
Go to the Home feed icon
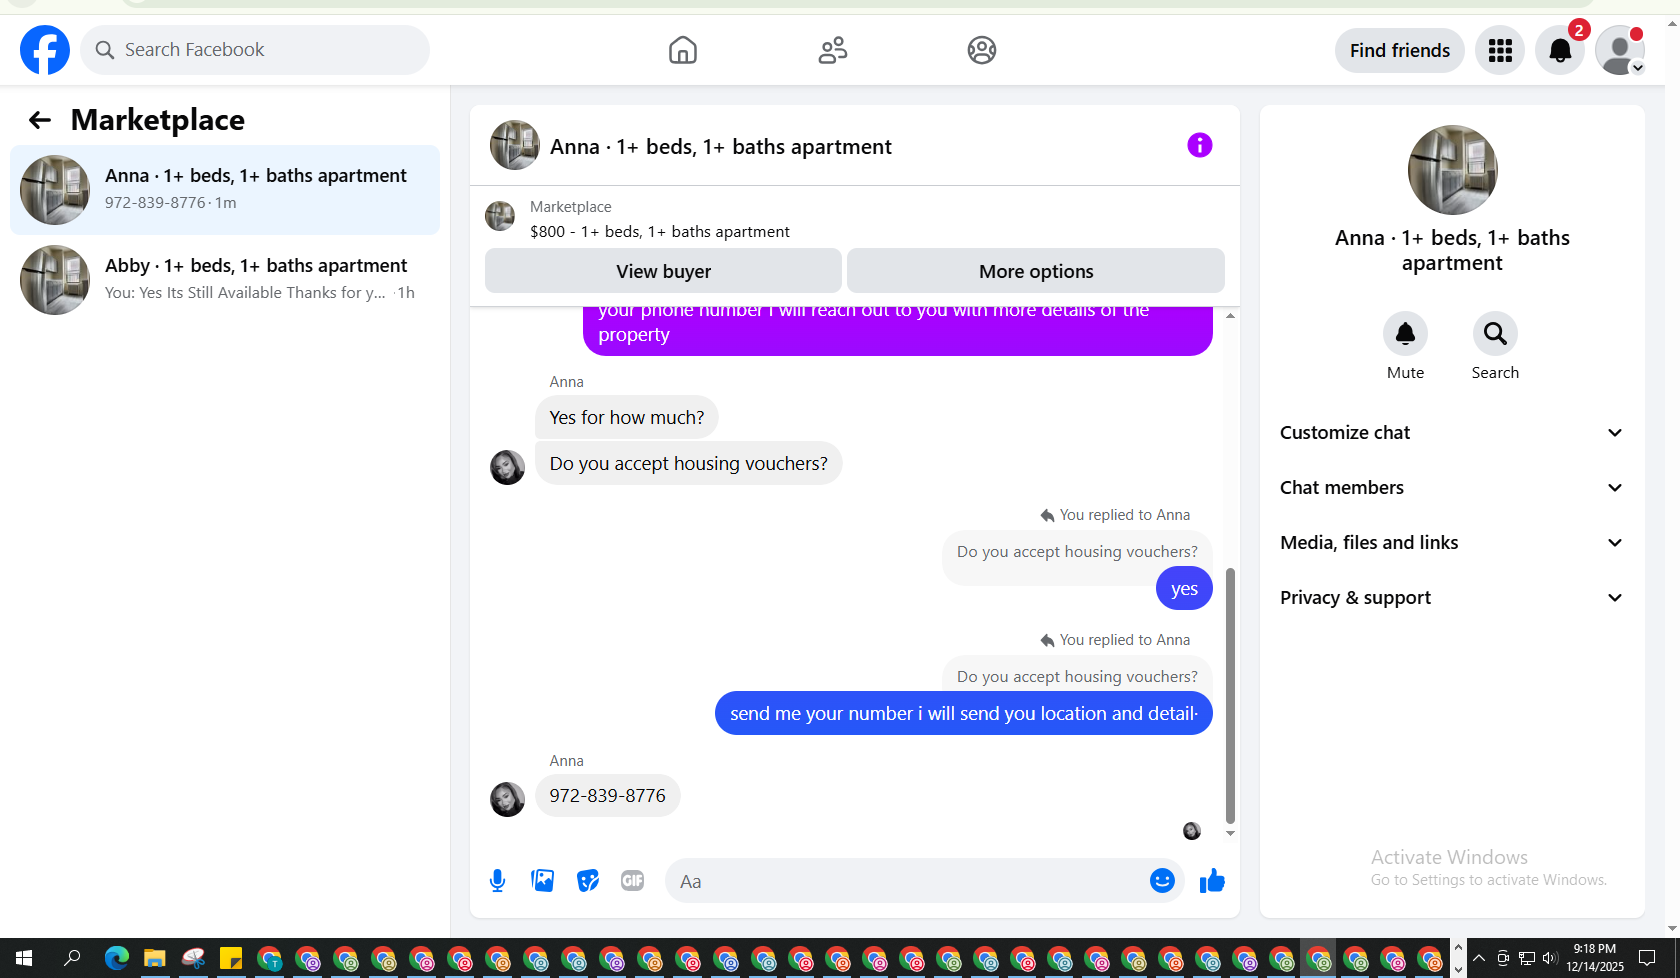pyautogui.click(x=683, y=50)
